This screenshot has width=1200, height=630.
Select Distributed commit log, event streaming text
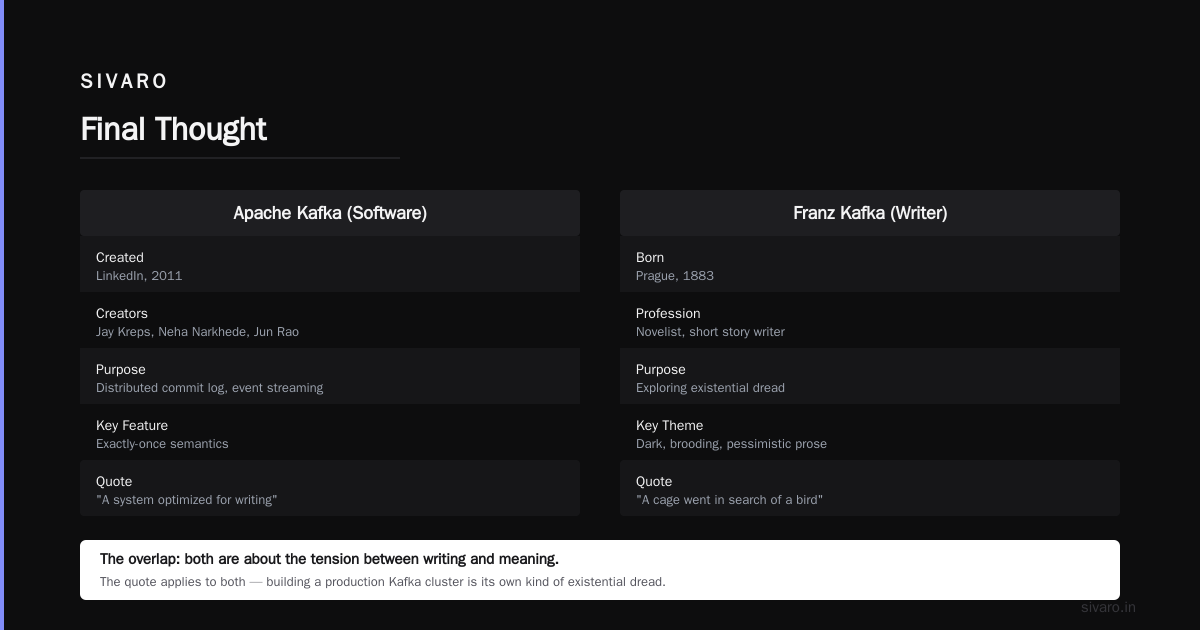tap(210, 387)
